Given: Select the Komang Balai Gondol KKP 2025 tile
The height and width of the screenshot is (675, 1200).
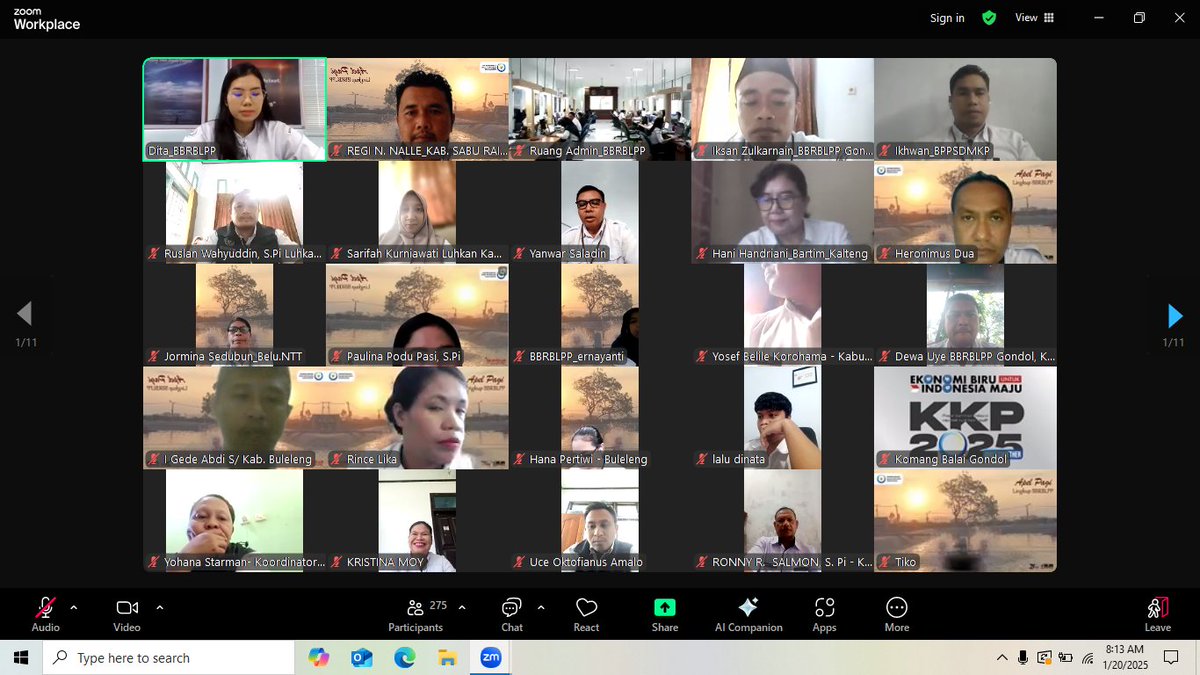Looking at the screenshot, I should 965,417.
